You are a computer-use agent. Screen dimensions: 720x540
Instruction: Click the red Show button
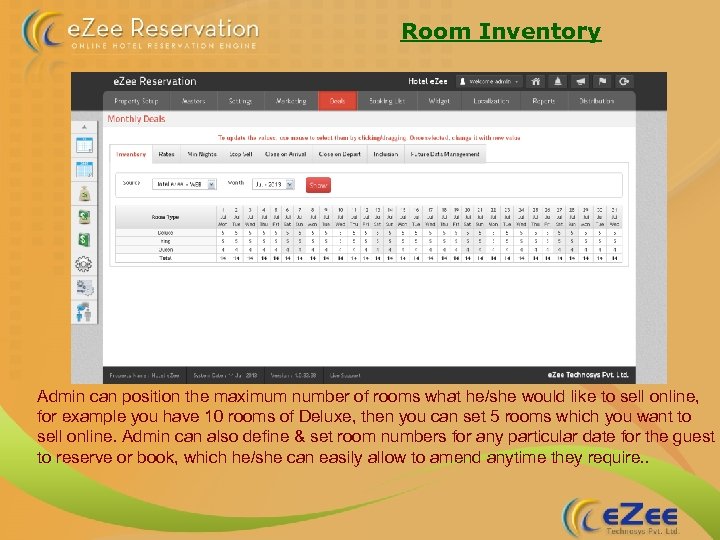coord(318,185)
